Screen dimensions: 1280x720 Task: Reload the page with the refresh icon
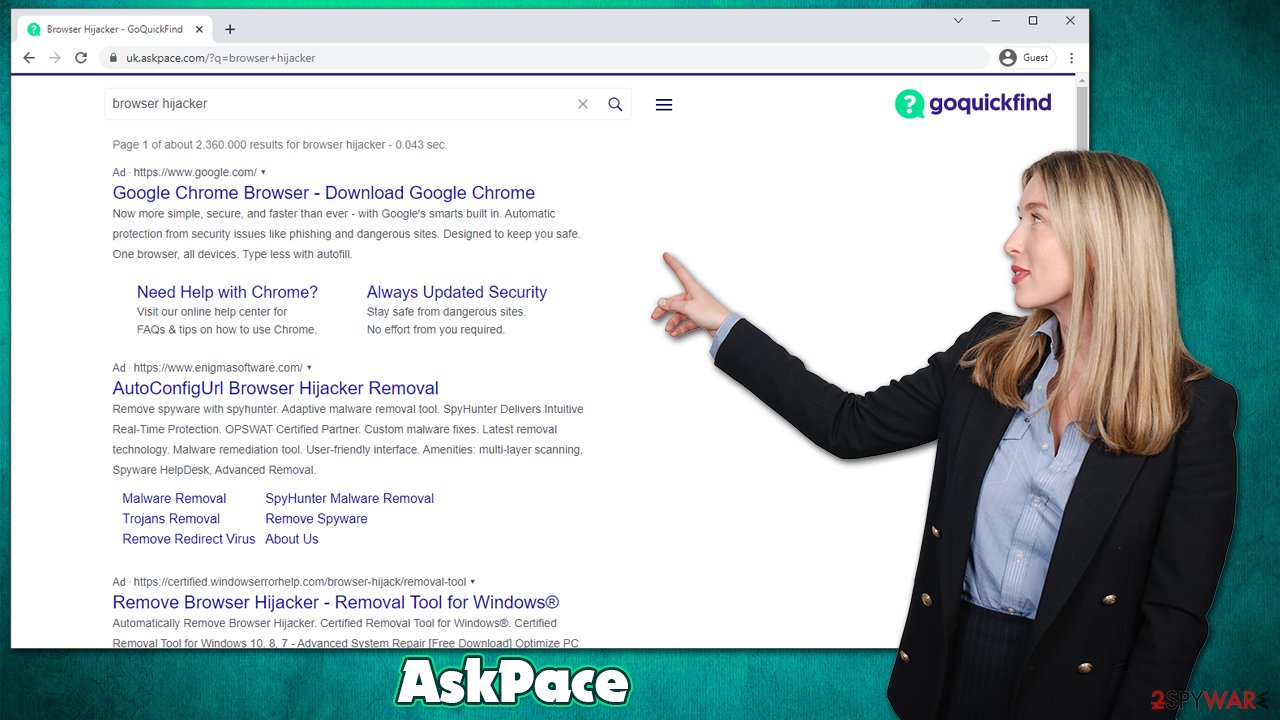81,58
